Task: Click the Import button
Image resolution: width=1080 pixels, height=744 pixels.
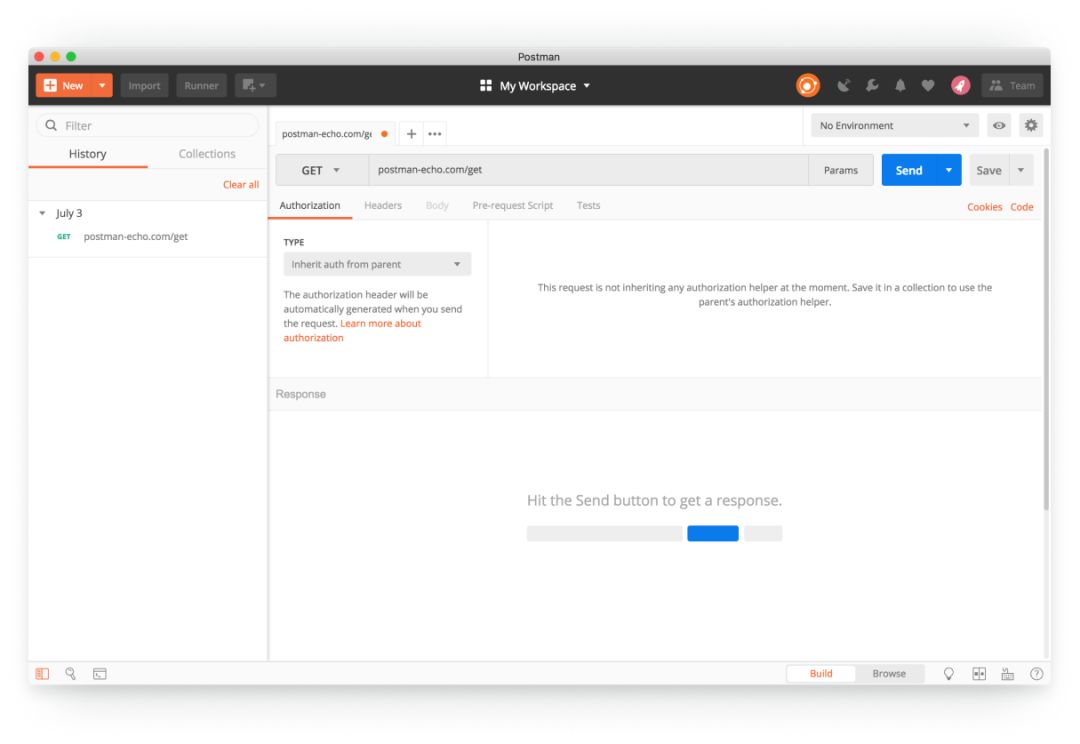Action: [144, 85]
